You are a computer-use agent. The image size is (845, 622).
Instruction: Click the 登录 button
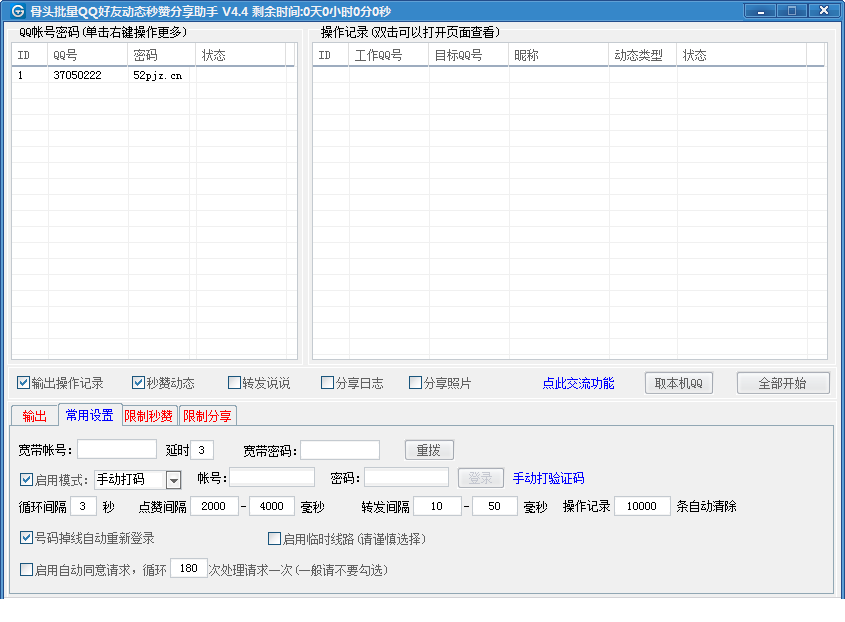[x=480, y=478]
